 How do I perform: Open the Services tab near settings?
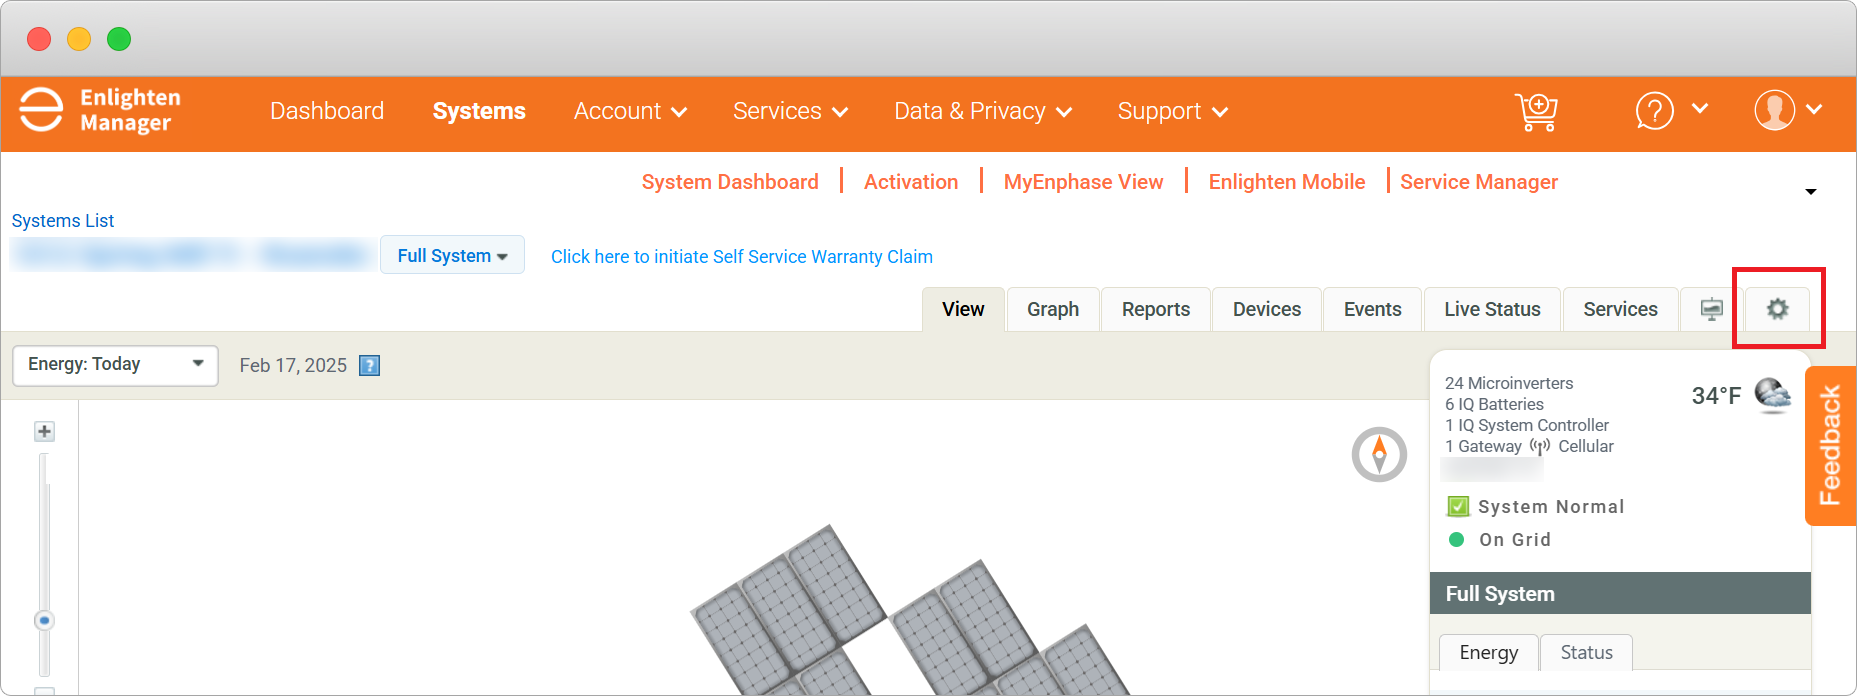coord(1620,309)
